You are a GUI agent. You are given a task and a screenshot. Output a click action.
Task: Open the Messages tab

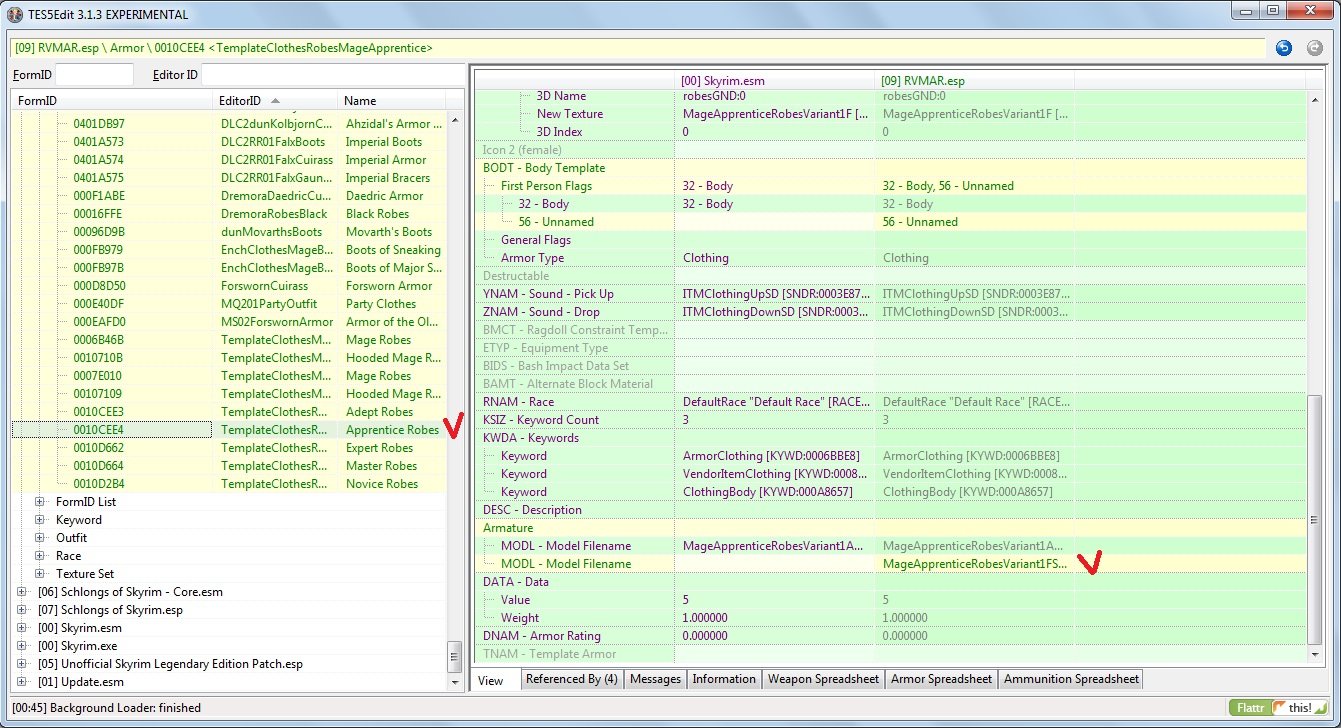click(656, 679)
